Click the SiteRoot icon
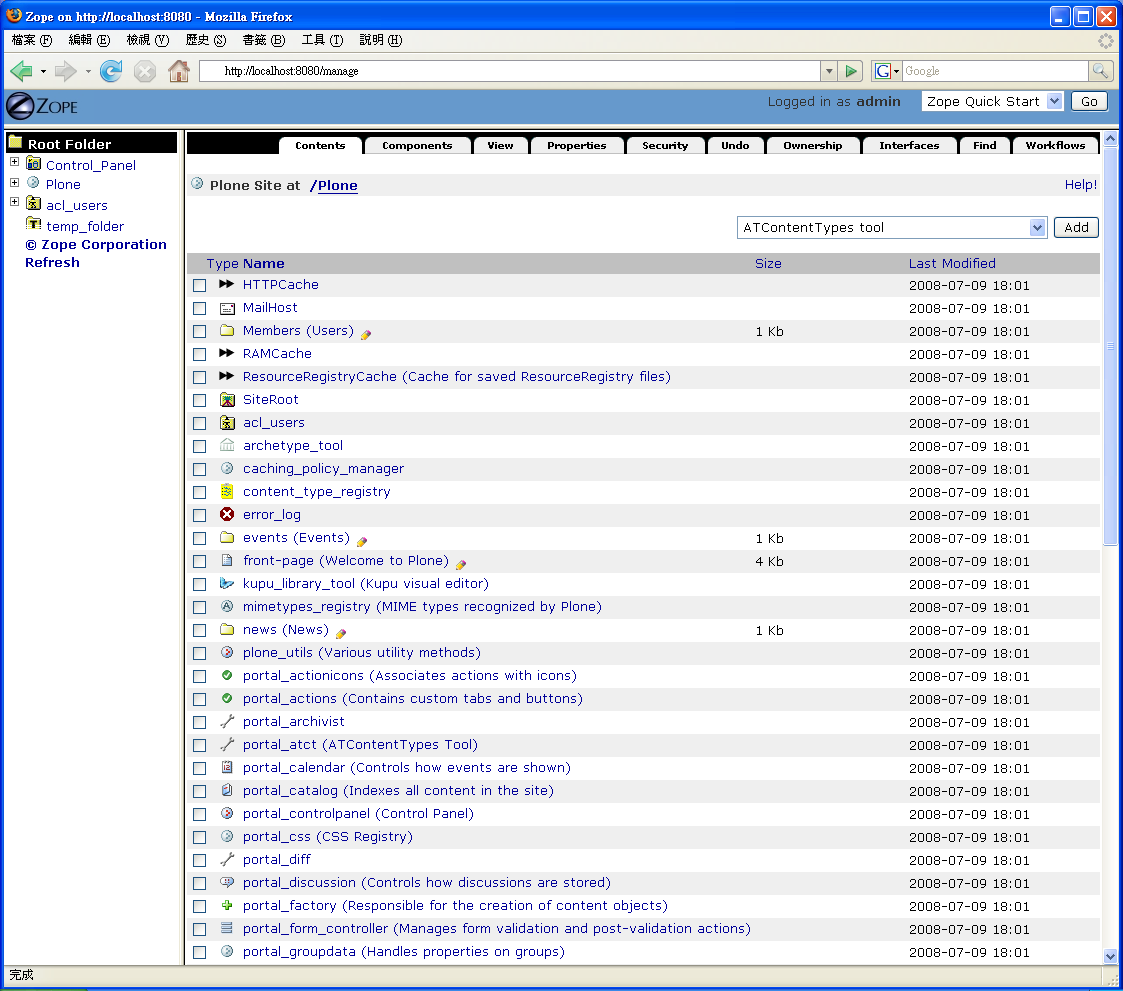Image resolution: width=1123 pixels, height=991 pixels. tap(227, 400)
